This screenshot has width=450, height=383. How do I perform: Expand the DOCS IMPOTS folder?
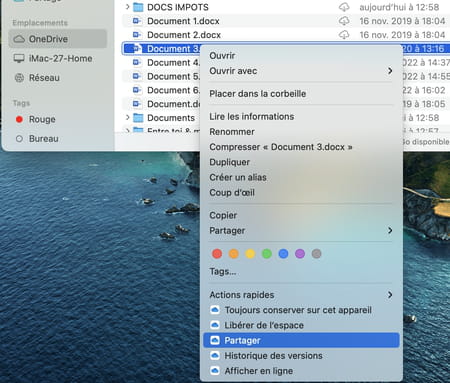(x=127, y=7)
